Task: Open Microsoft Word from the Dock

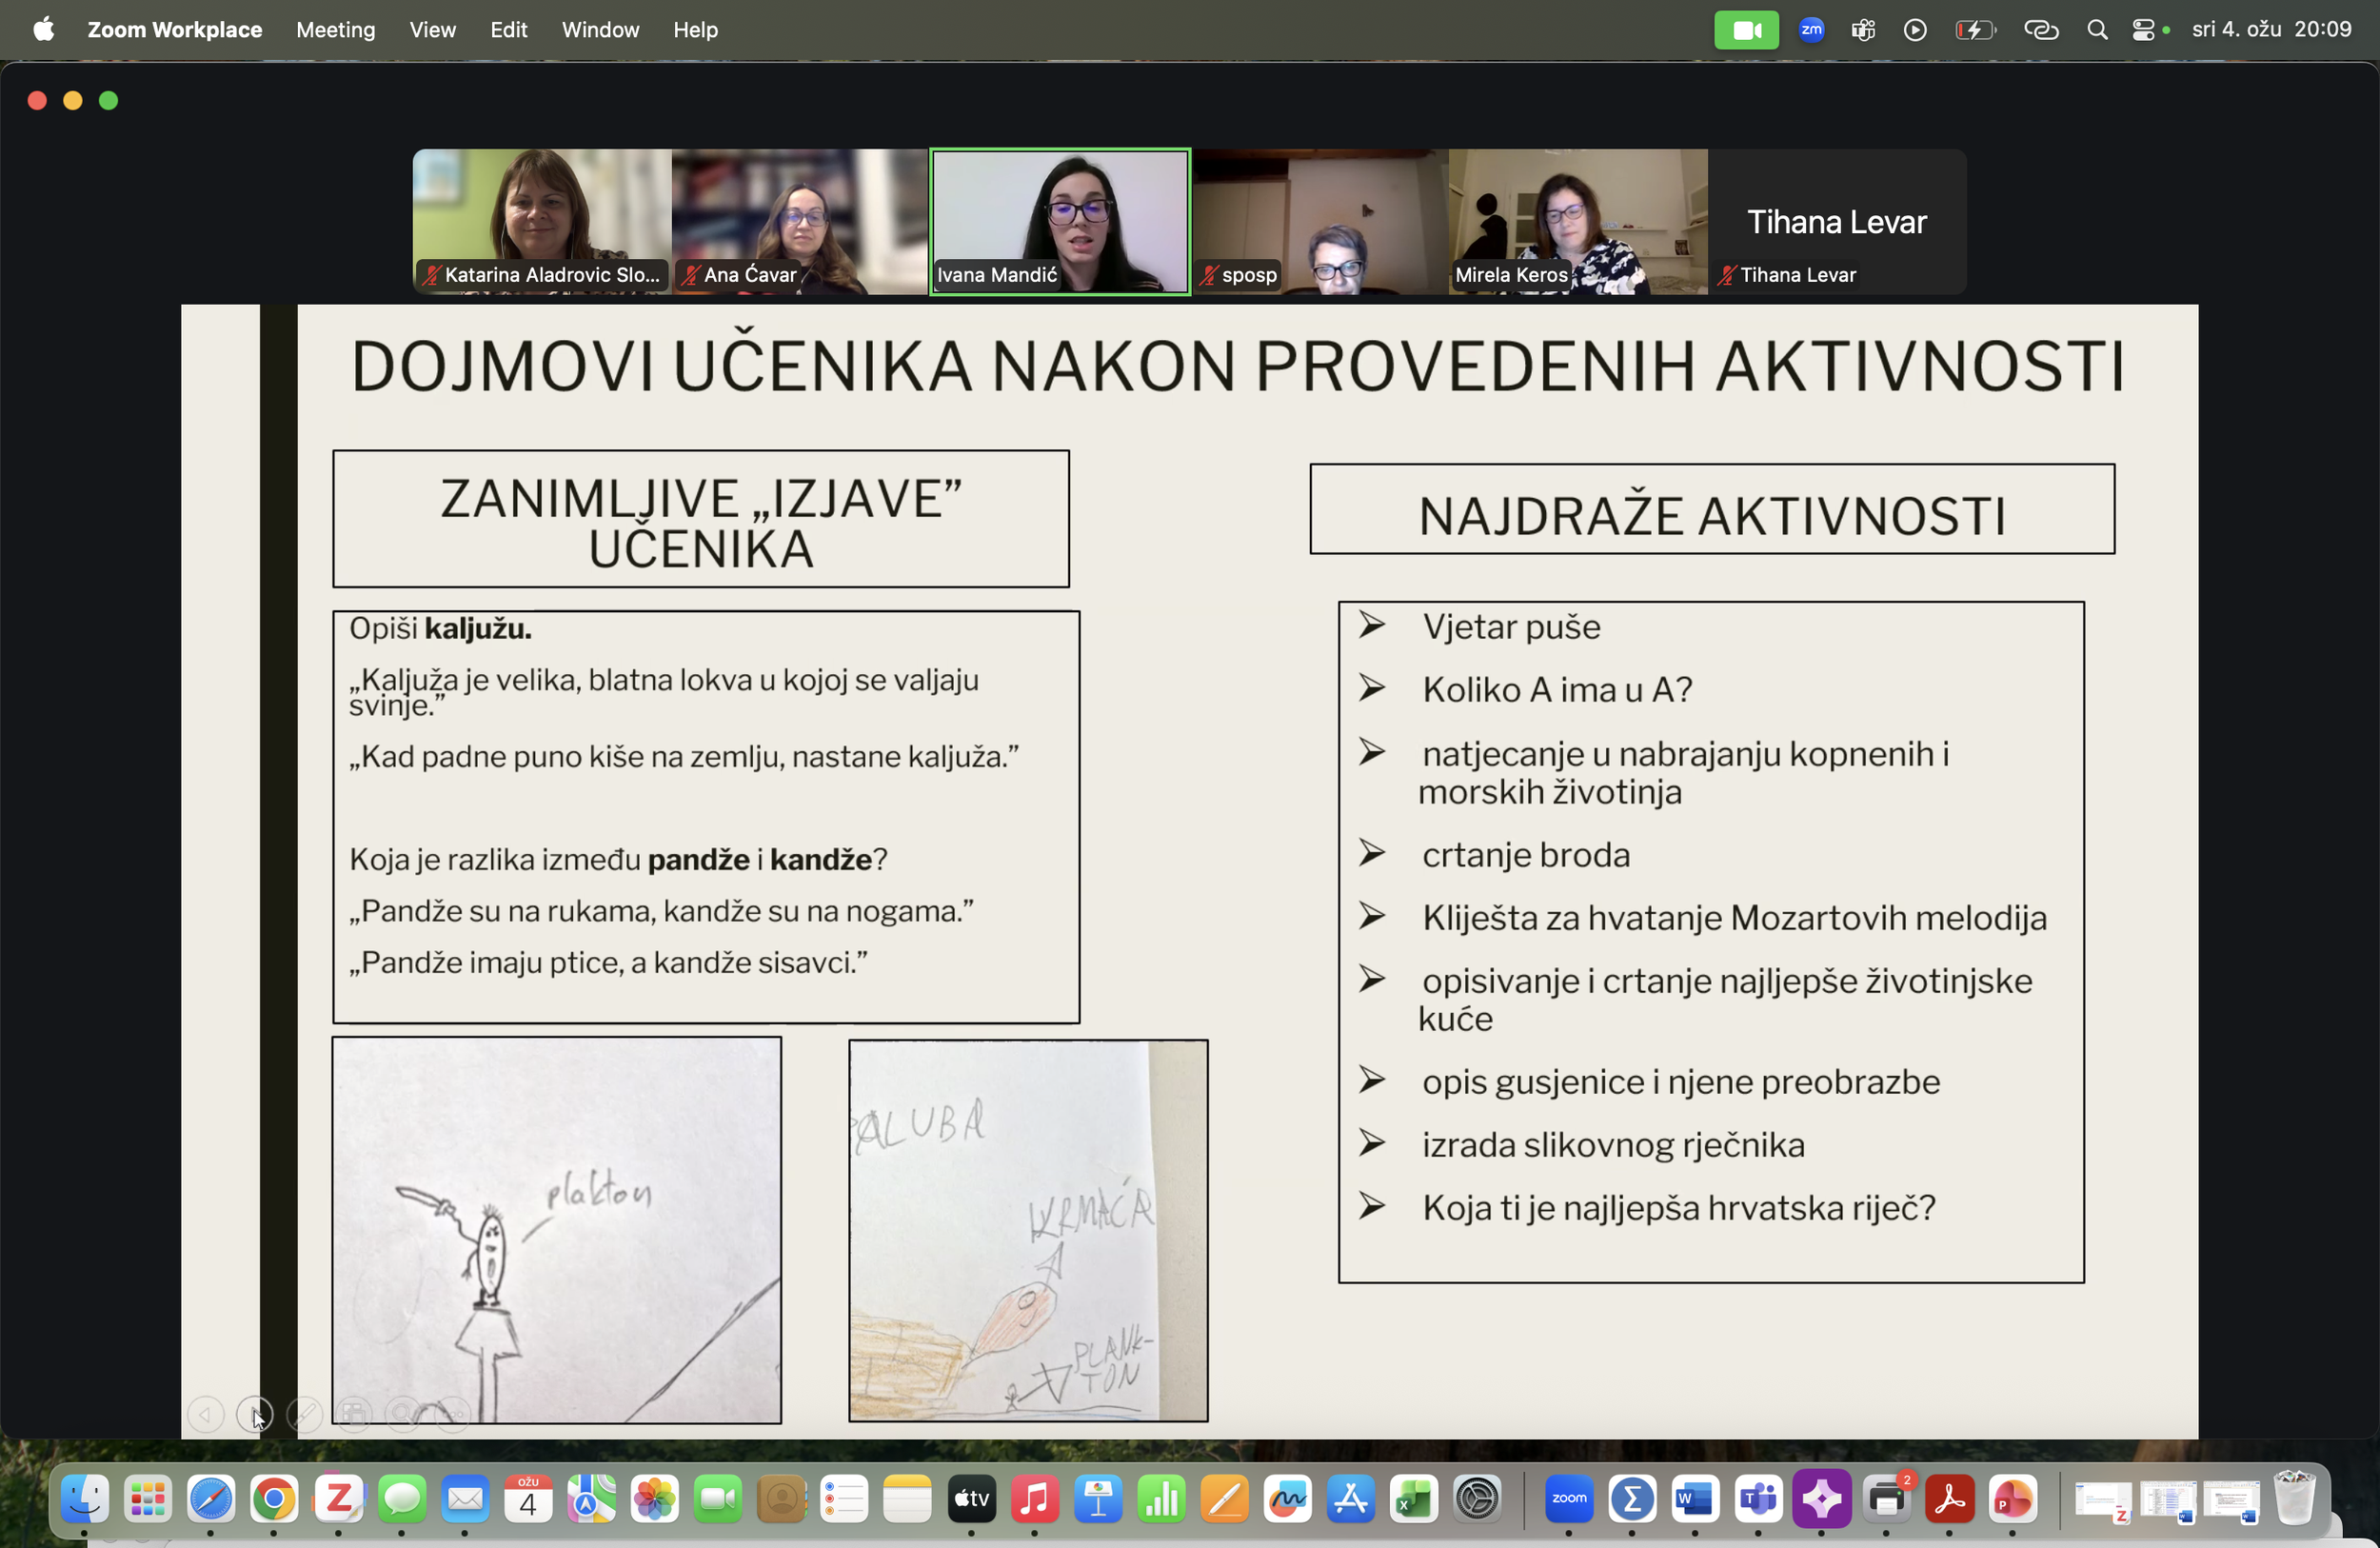Action: (x=1695, y=1498)
